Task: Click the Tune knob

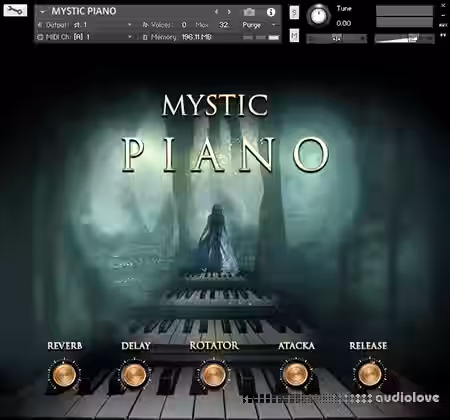Action: [319, 15]
